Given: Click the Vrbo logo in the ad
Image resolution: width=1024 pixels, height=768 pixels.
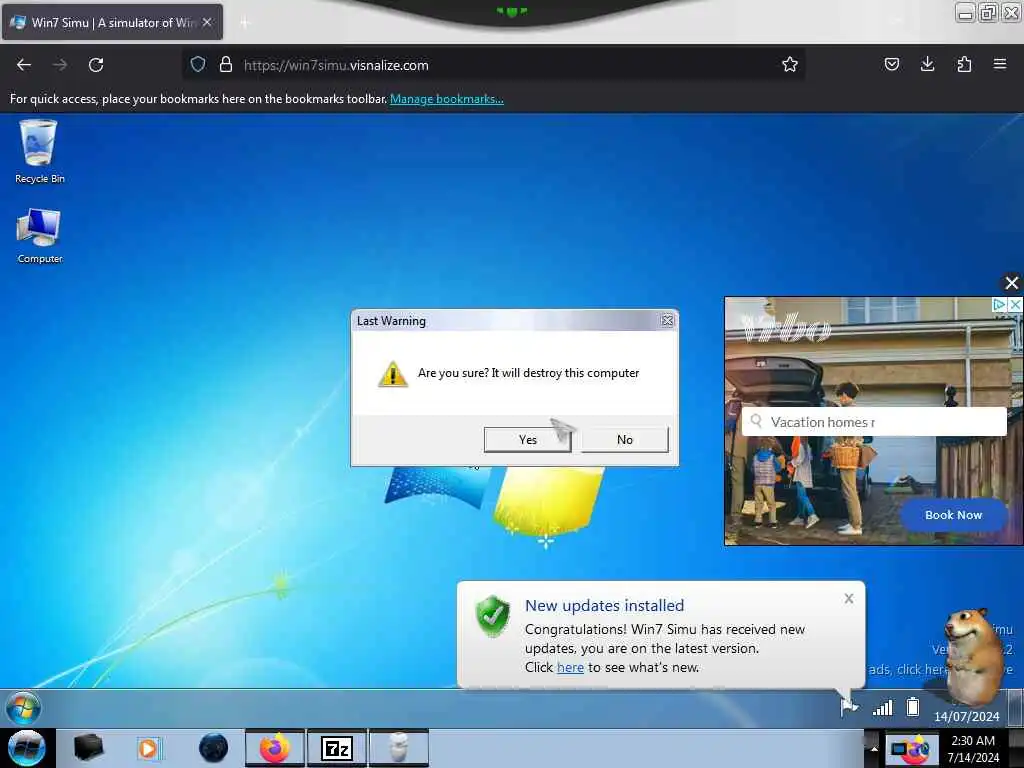Looking at the screenshot, I should point(787,326).
